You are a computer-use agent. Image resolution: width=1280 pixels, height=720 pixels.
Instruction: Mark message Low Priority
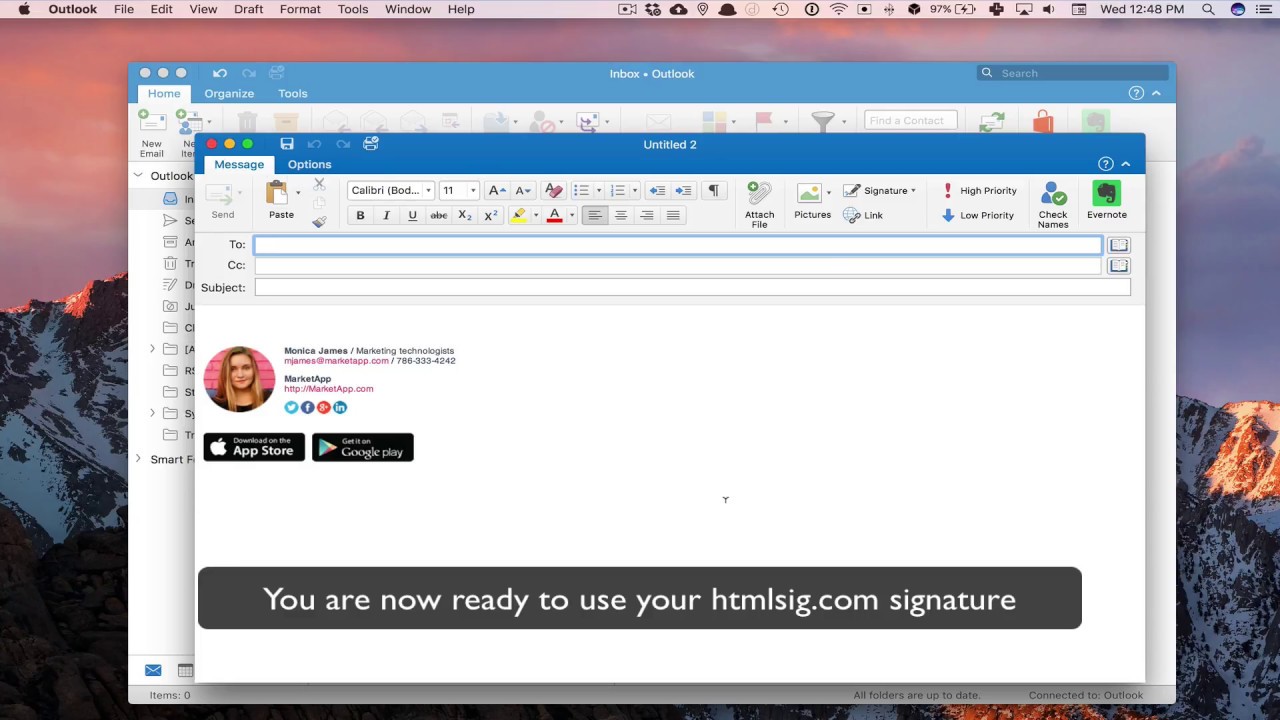coord(978,215)
